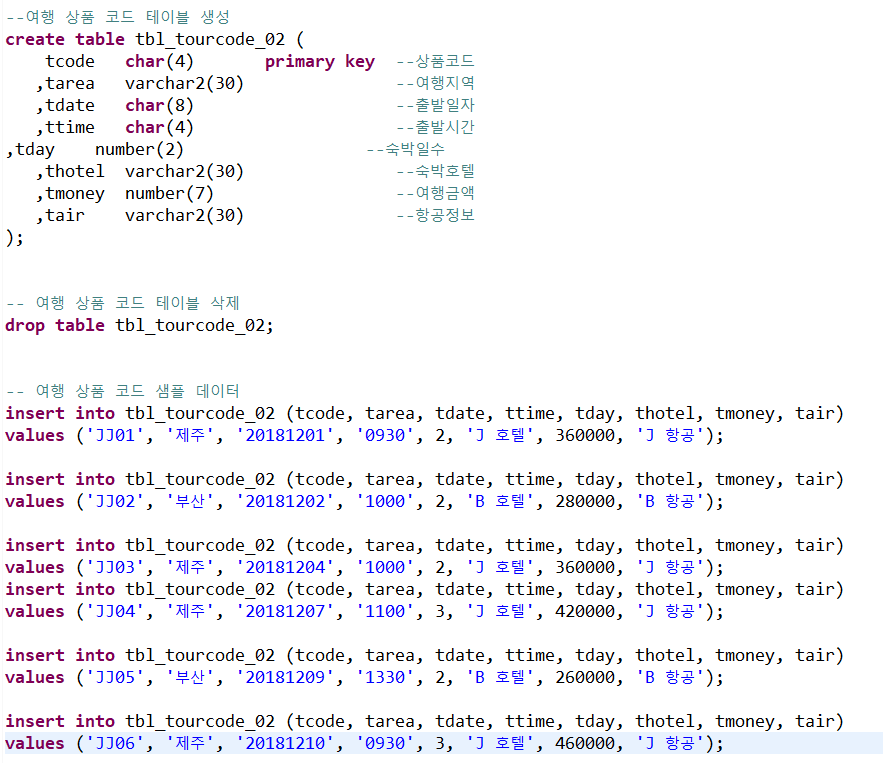Click the ',thotel' column name
883x763 pixels.
click(70, 171)
